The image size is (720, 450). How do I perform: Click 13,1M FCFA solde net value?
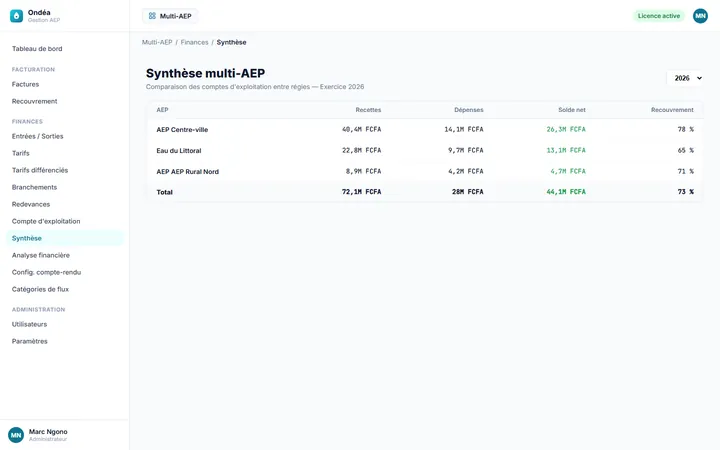tap(566, 150)
